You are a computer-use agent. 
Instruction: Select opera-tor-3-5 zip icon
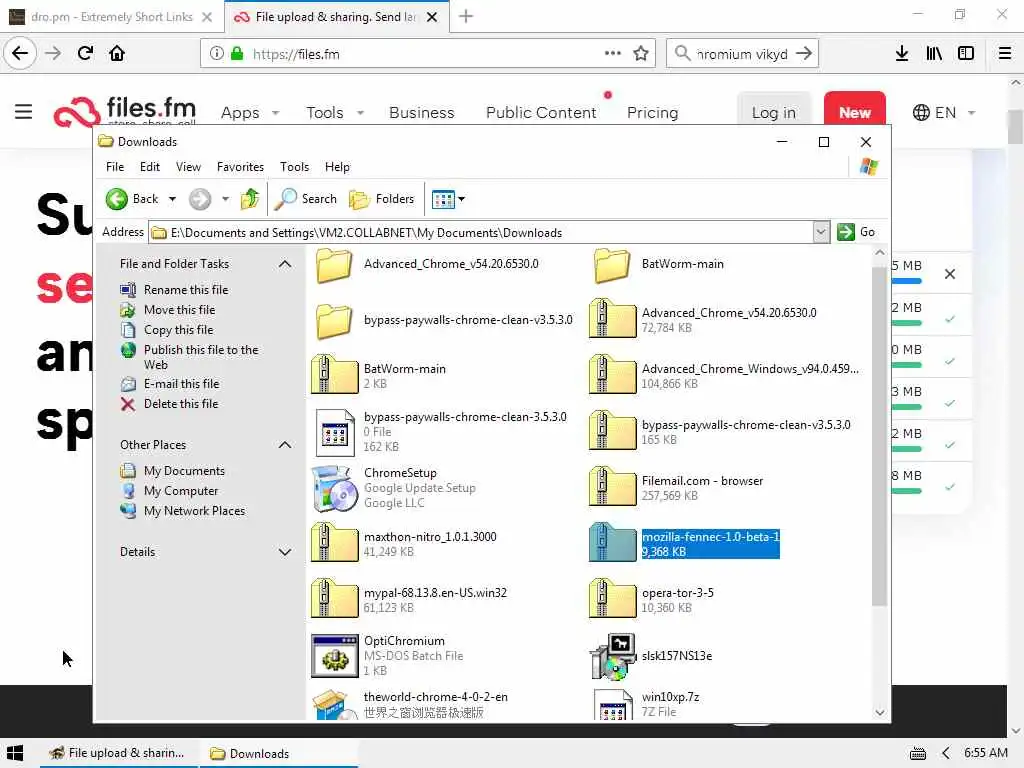coord(612,599)
